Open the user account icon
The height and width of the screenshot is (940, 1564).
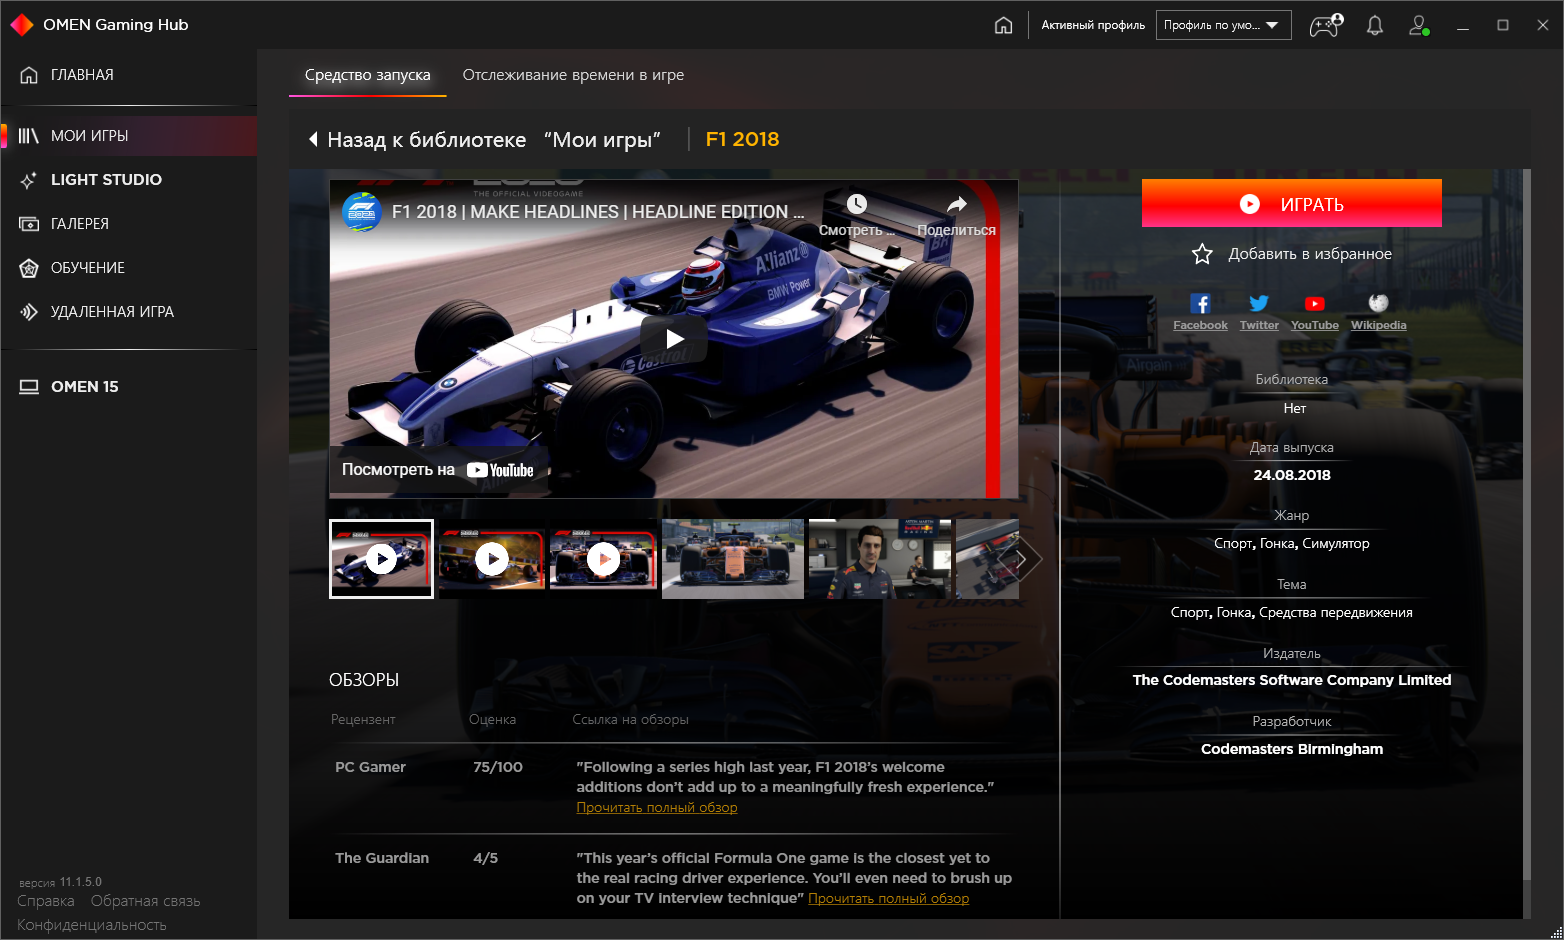click(1419, 25)
